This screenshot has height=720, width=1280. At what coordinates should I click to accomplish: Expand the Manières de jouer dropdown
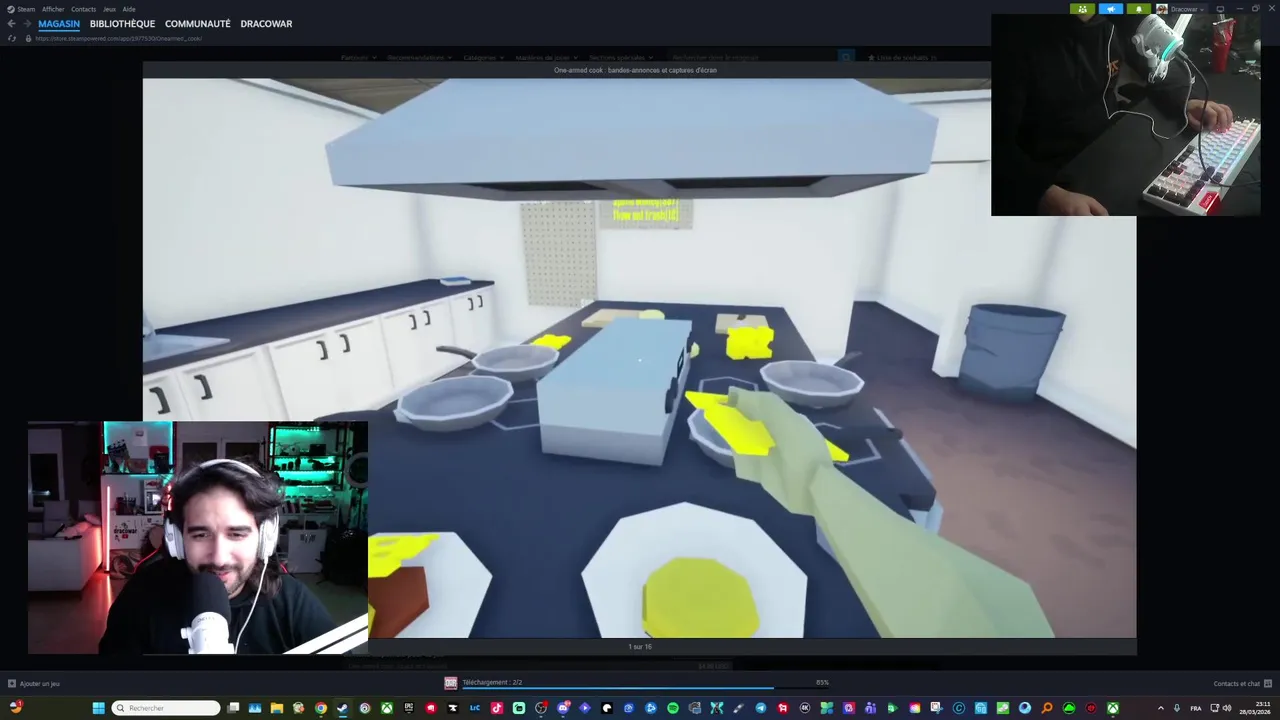(547, 57)
